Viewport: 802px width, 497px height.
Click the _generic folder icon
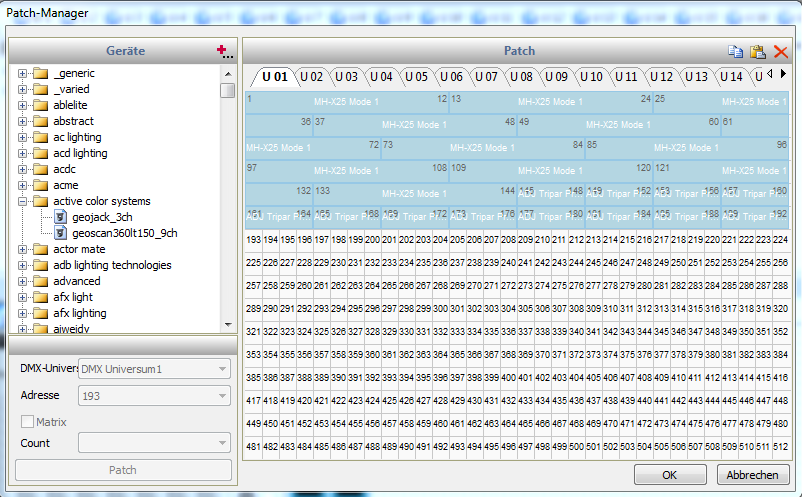click(x=40, y=74)
